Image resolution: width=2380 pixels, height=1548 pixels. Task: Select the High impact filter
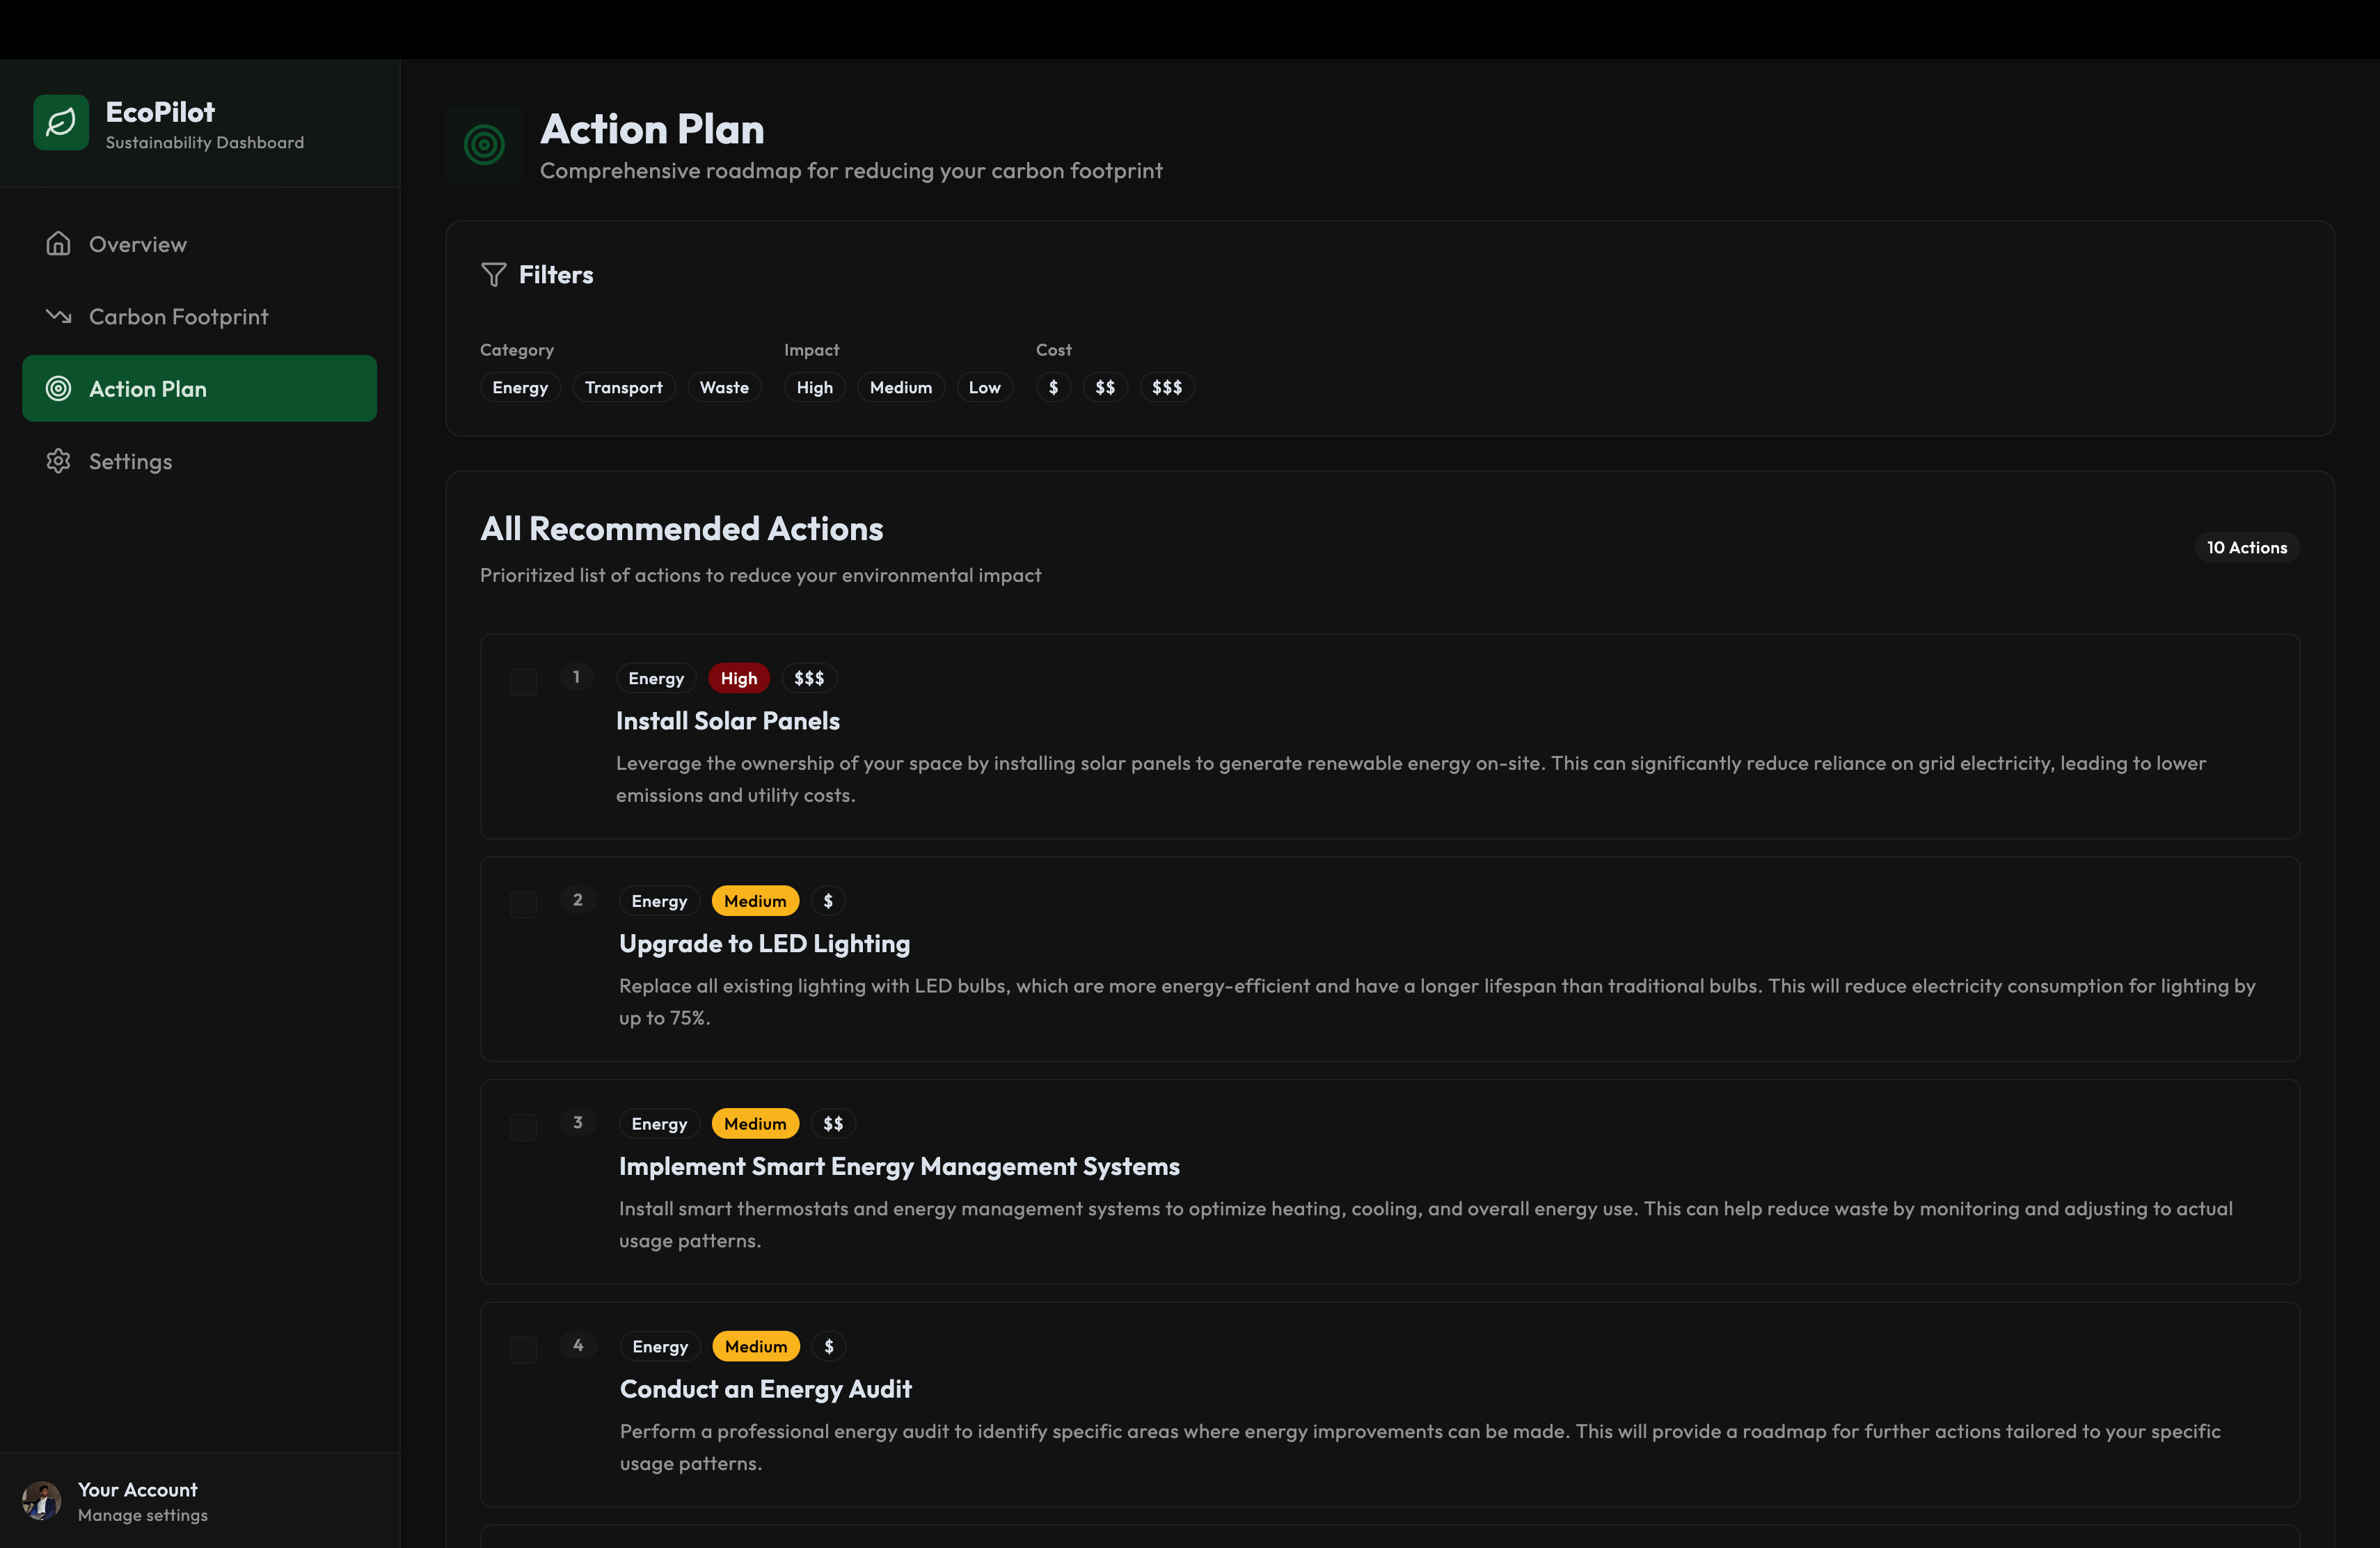[x=814, y=387]
